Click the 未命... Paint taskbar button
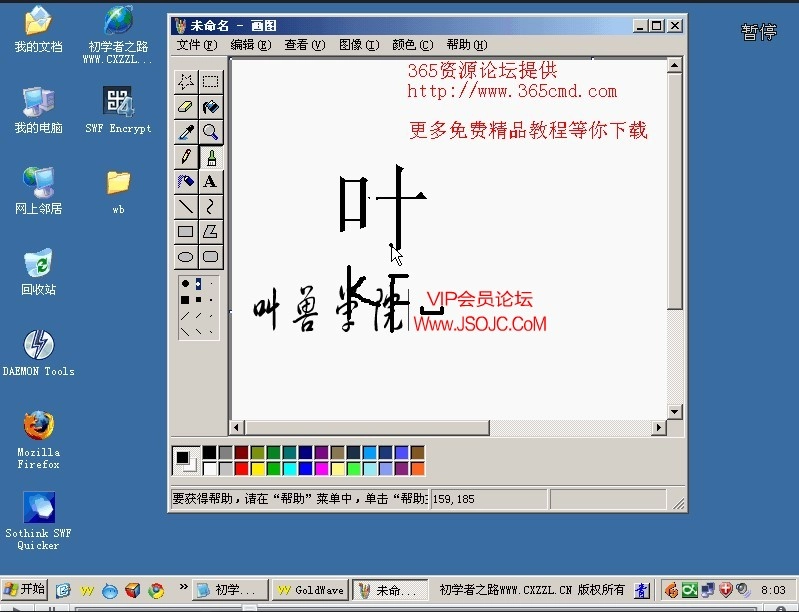The height and width of the screenshot is (612, 799). tap(391, 590)
